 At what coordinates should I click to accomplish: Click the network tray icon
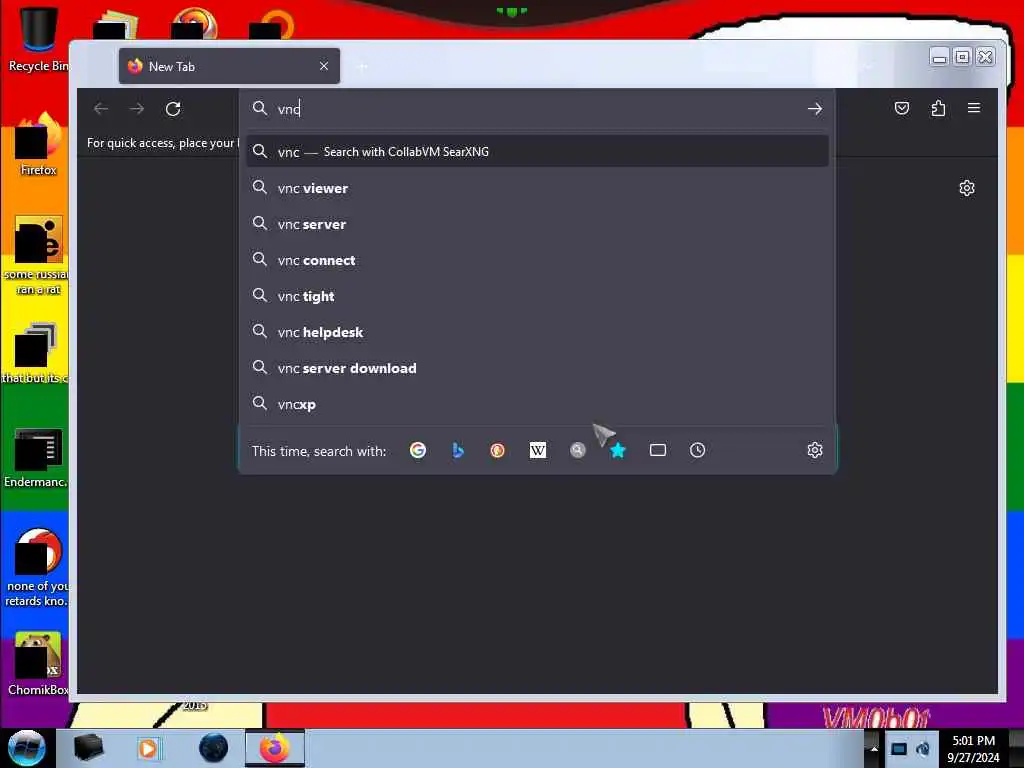pyautogui.click(x=899, y=748)
